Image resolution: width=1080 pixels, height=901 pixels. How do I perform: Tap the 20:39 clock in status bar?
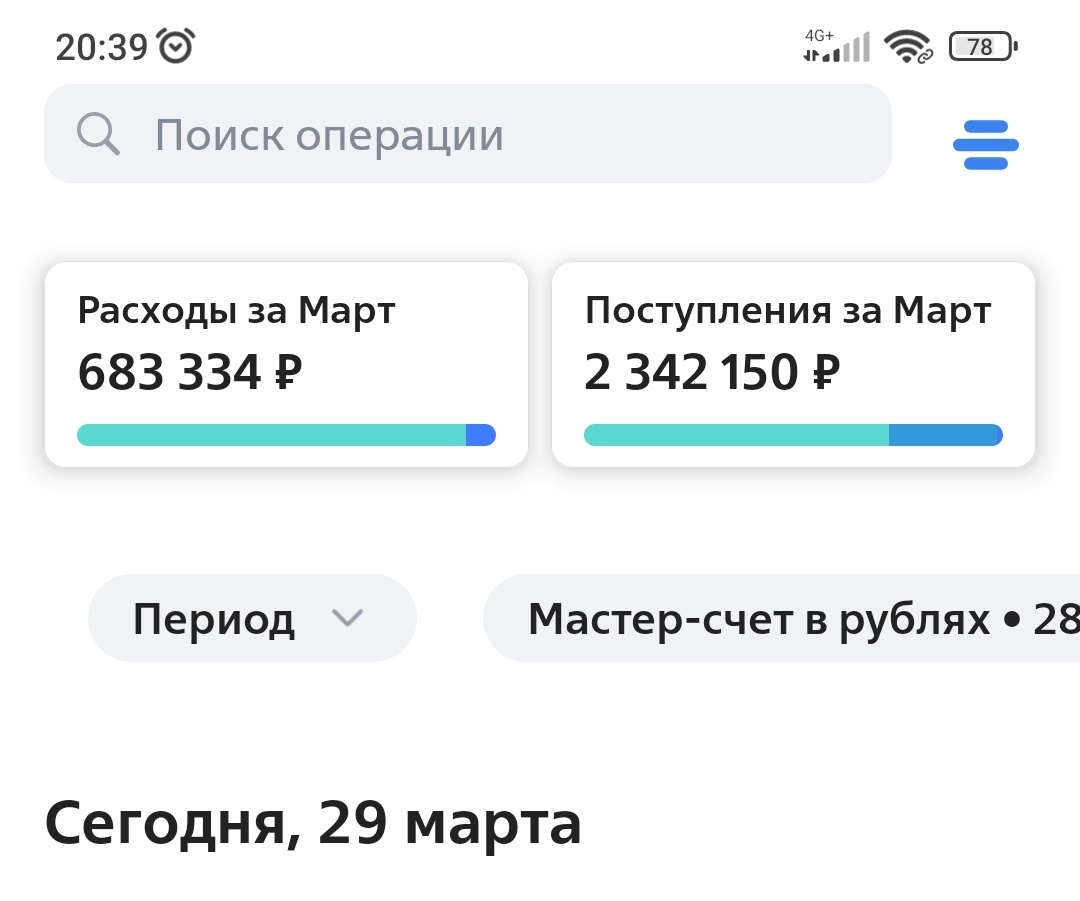click(101, 47)
